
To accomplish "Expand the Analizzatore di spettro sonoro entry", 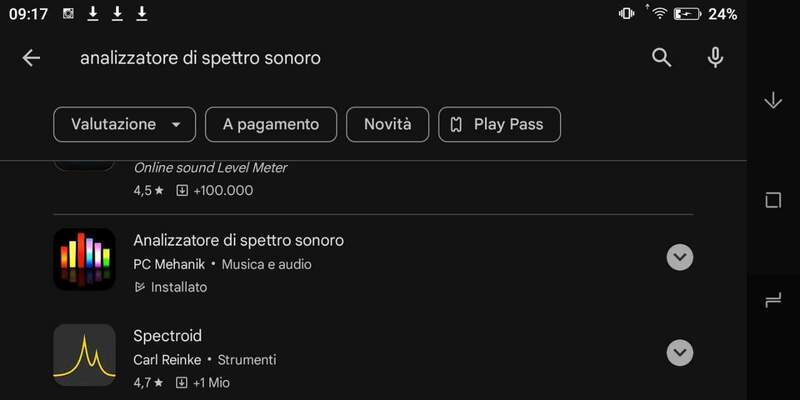I will pos(679,258).
